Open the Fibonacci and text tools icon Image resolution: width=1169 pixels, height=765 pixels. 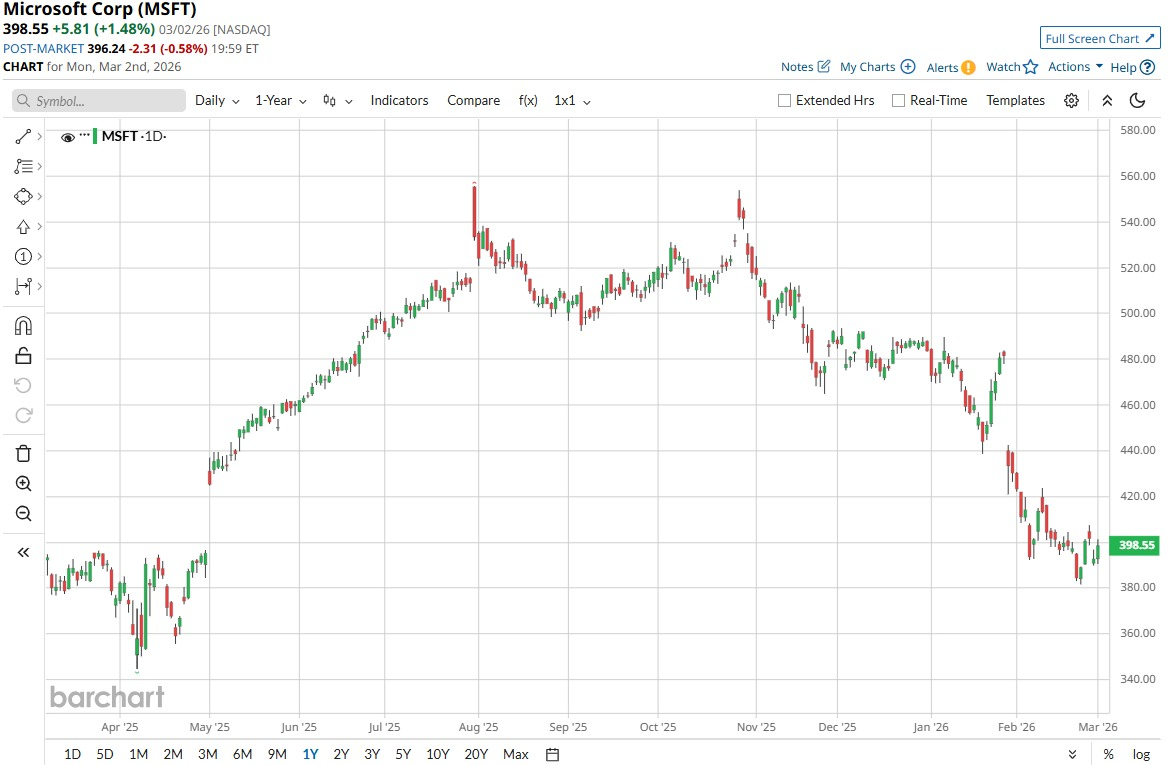click(23, 166)
